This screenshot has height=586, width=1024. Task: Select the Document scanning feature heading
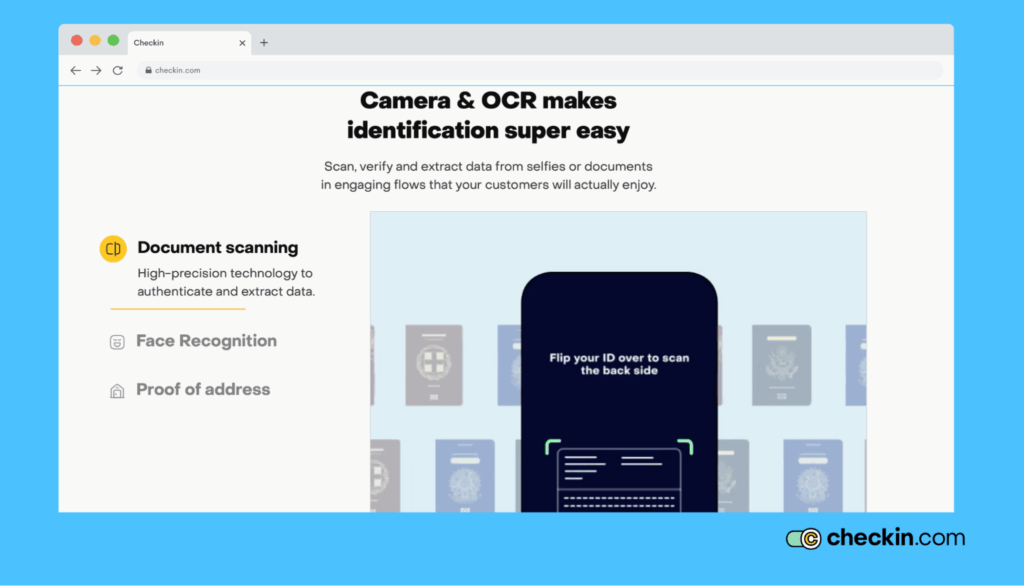[217, 248]
